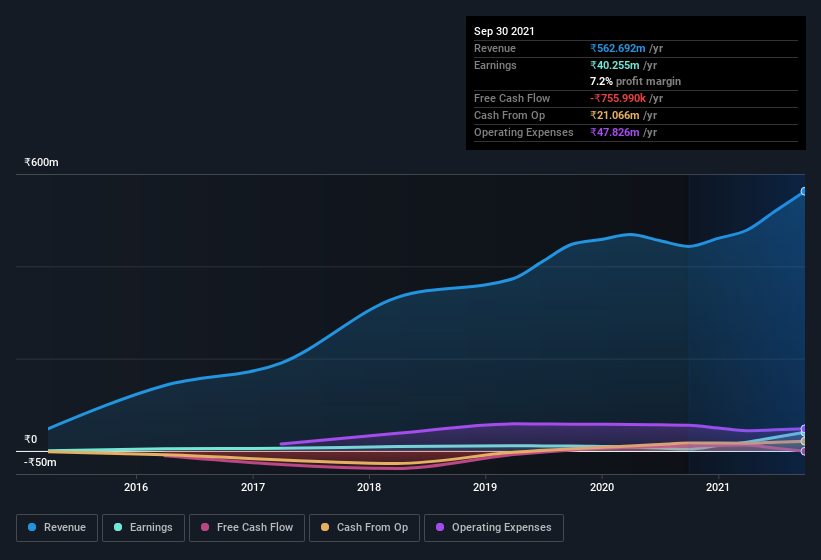Toggle the Operating Expenses legend button
Screen dimensions: 821x560
[494, 528]
